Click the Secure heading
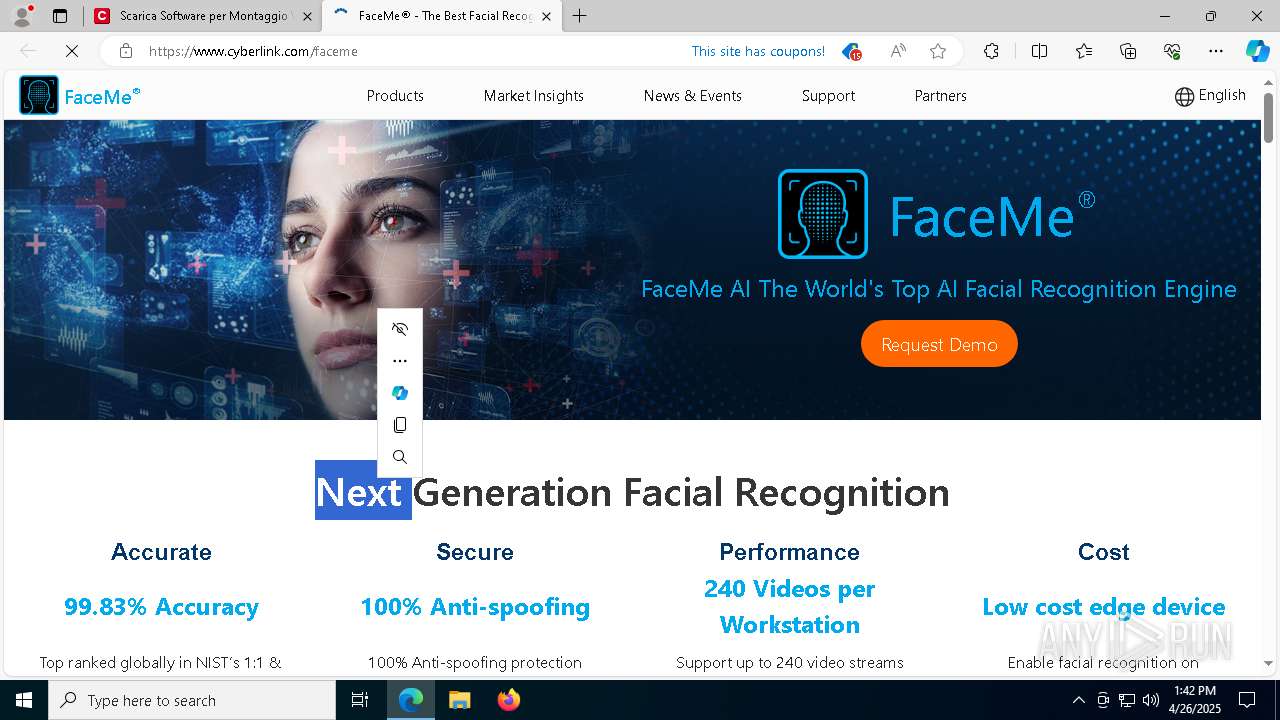1280x720 pixels. coord(475,552)
